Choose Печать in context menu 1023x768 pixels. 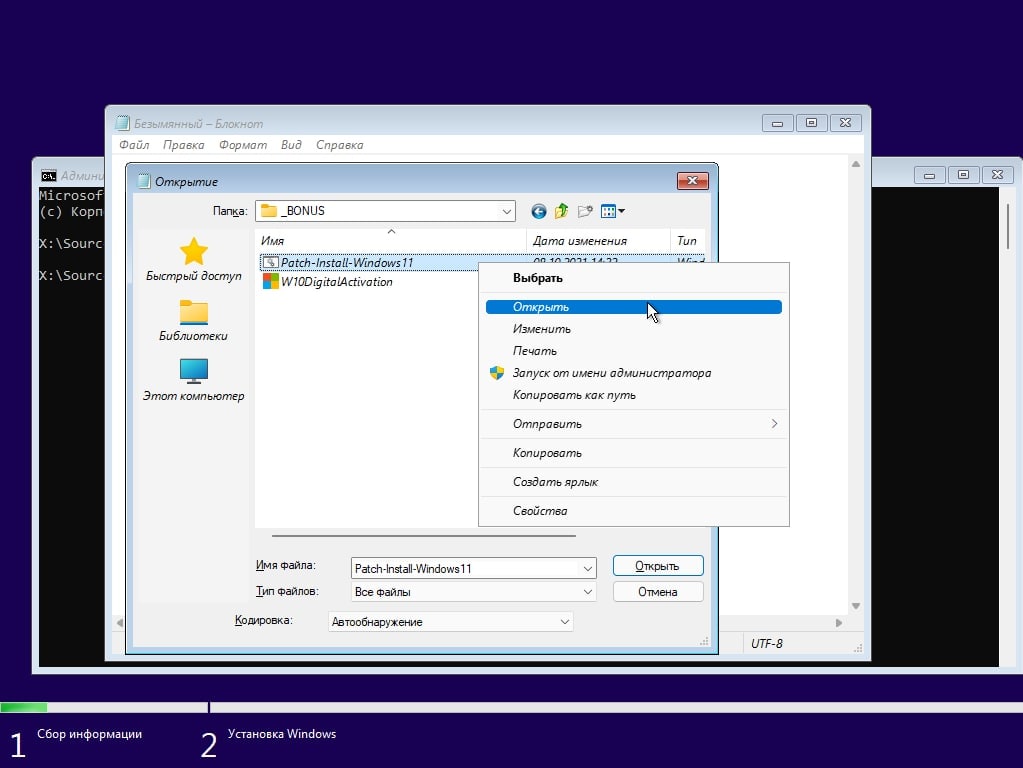[x=634, y=351]
